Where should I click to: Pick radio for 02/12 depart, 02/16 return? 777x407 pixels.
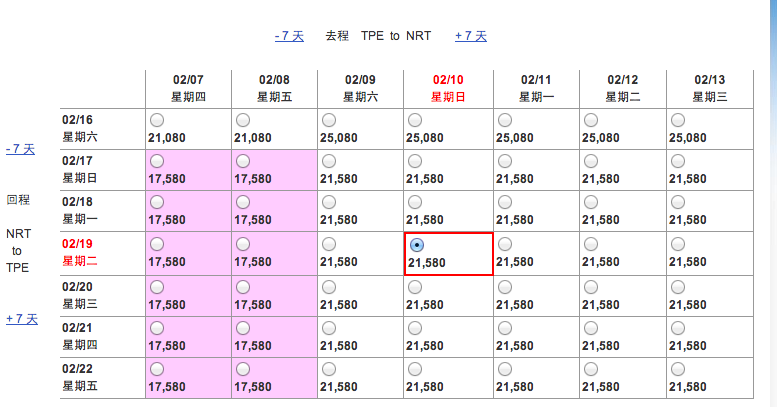tap(591, 120)
